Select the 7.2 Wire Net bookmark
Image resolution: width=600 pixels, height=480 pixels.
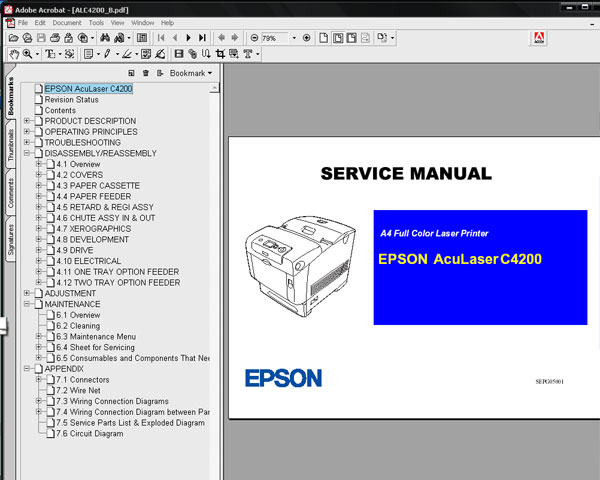[78, 390]
